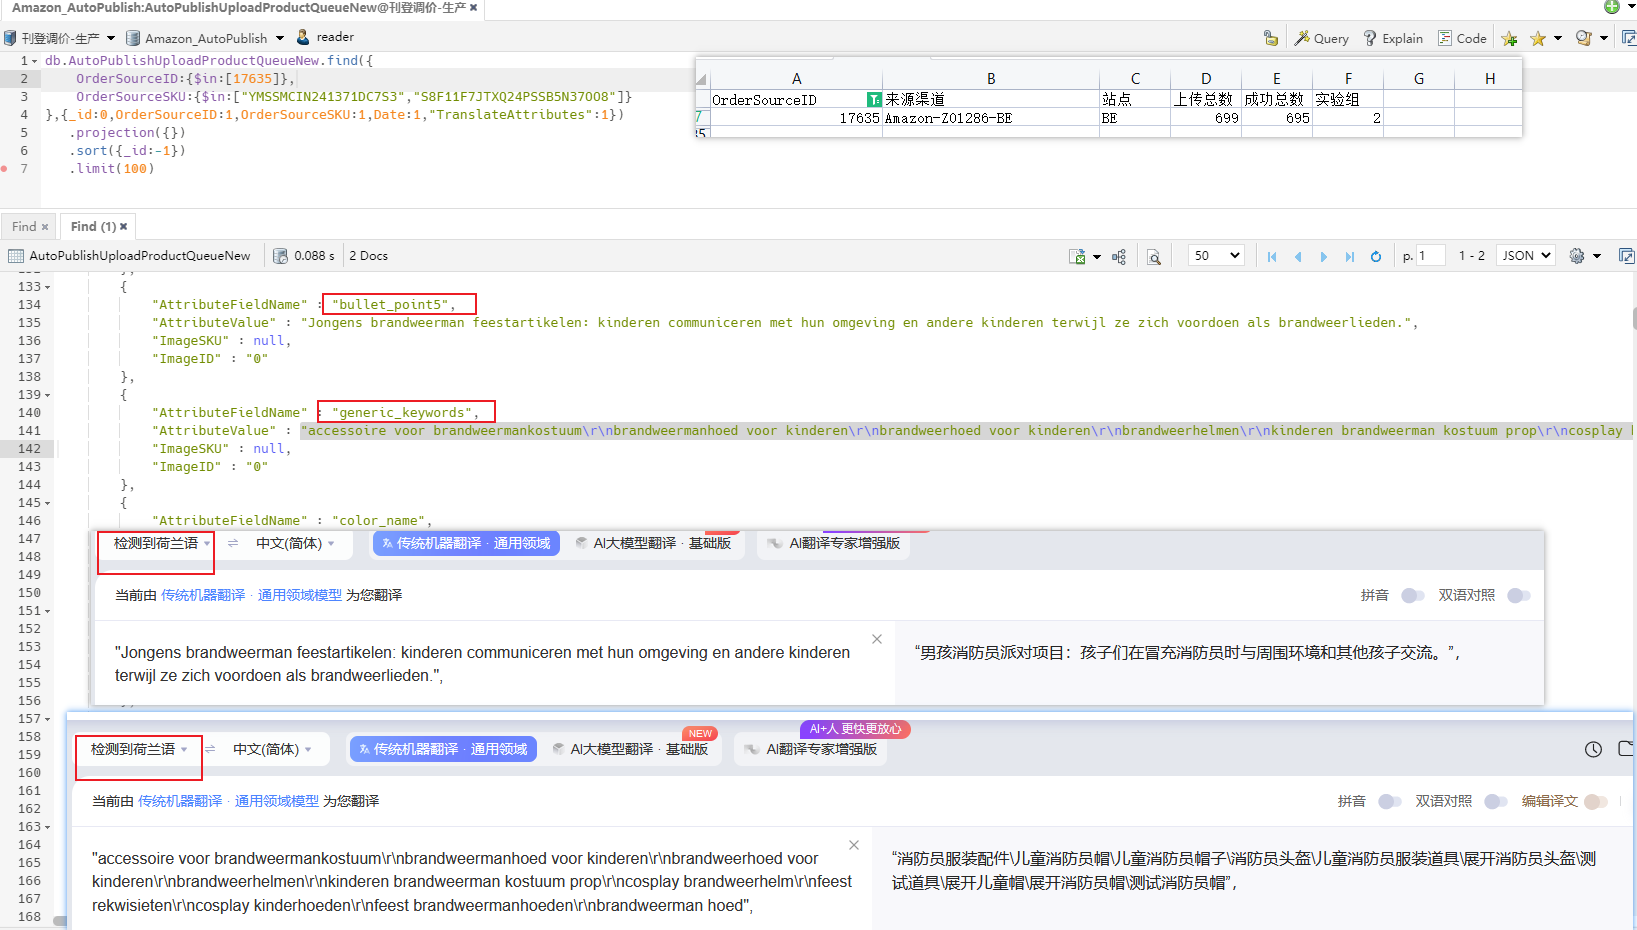Click 通用领域模型 link in upper translator
This screenshot has width=1637, height=930.
point(300,595)
